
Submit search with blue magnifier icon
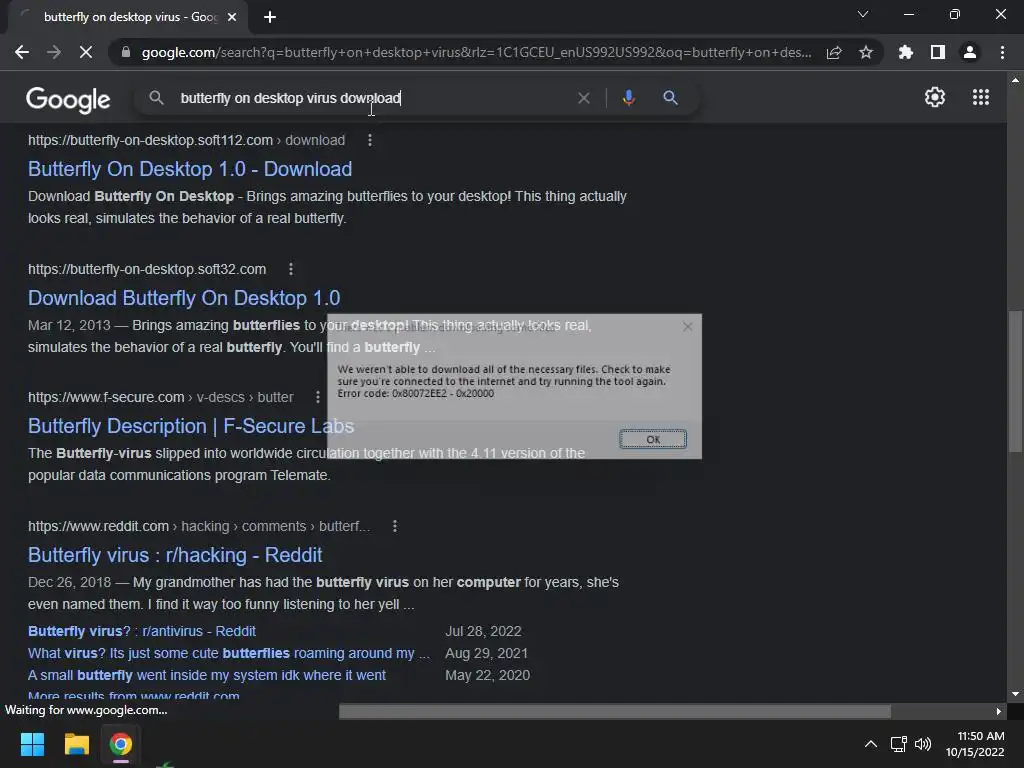(x=670, y=98)
